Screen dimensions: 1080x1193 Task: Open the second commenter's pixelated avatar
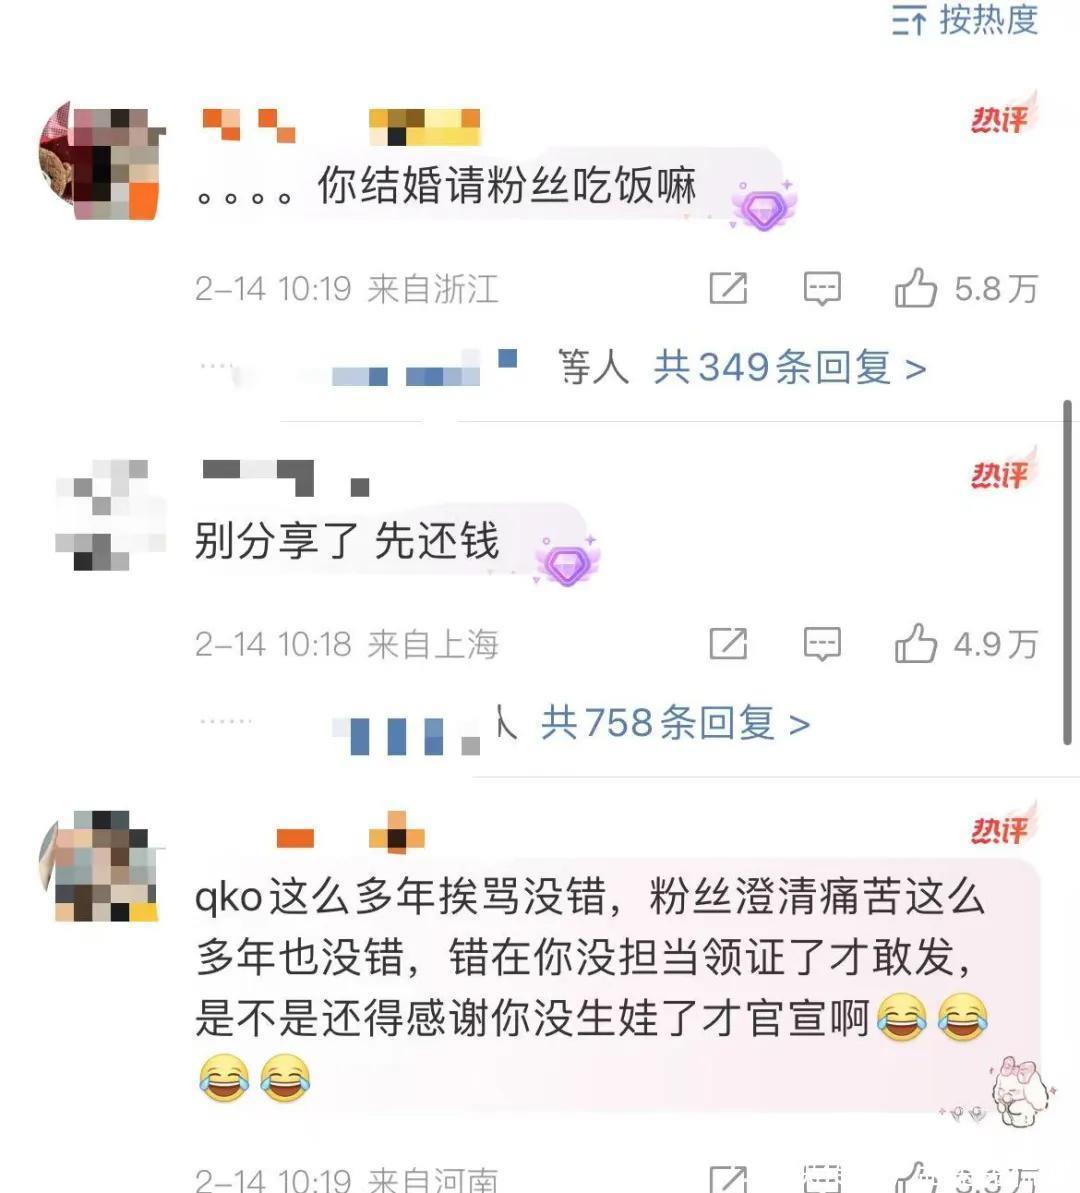coord(111,515)
